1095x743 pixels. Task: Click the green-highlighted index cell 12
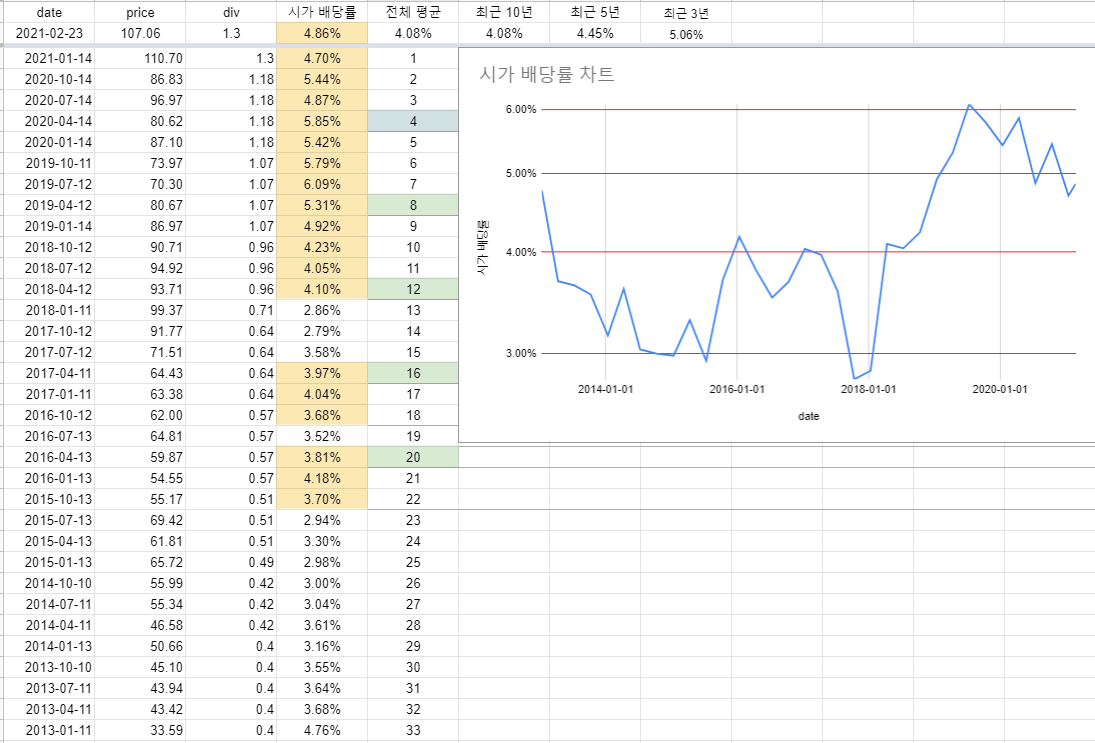(413, 288)
